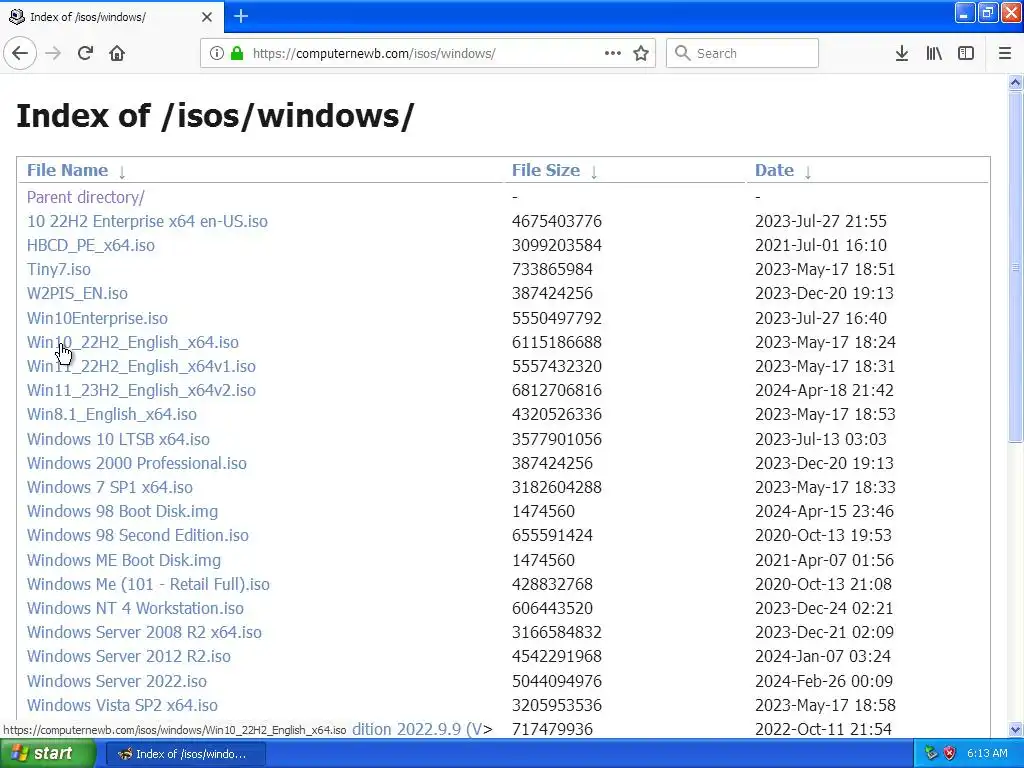
Task: Open page actions three-dot menu
Action: click(x=613, y=53)
